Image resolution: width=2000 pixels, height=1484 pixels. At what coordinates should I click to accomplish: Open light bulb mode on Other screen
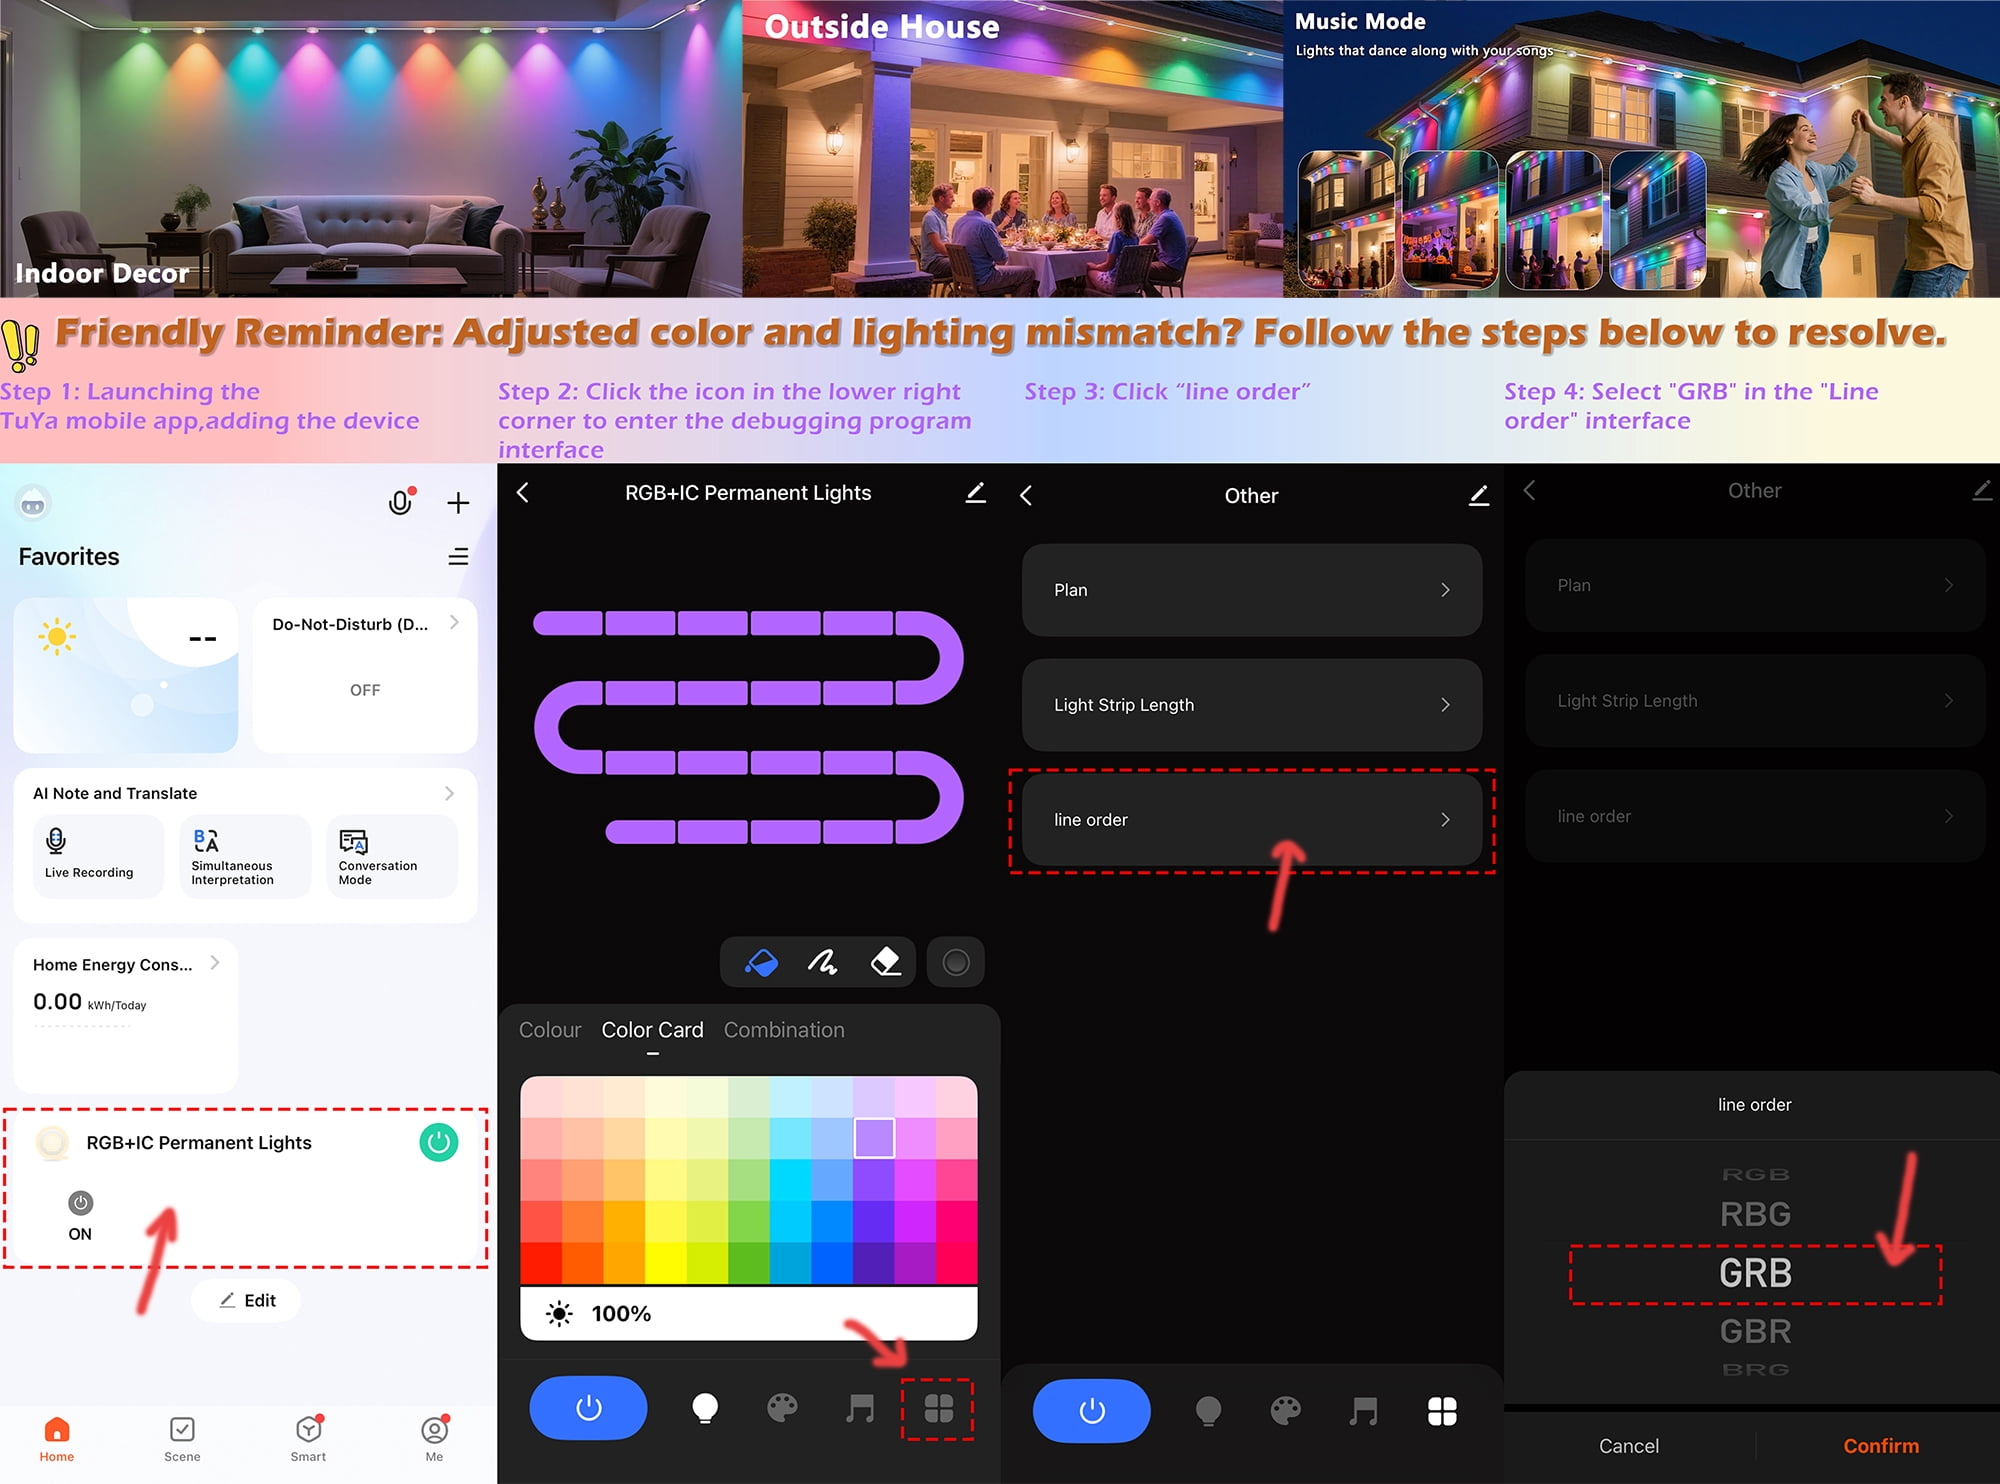point(1208,1411)
